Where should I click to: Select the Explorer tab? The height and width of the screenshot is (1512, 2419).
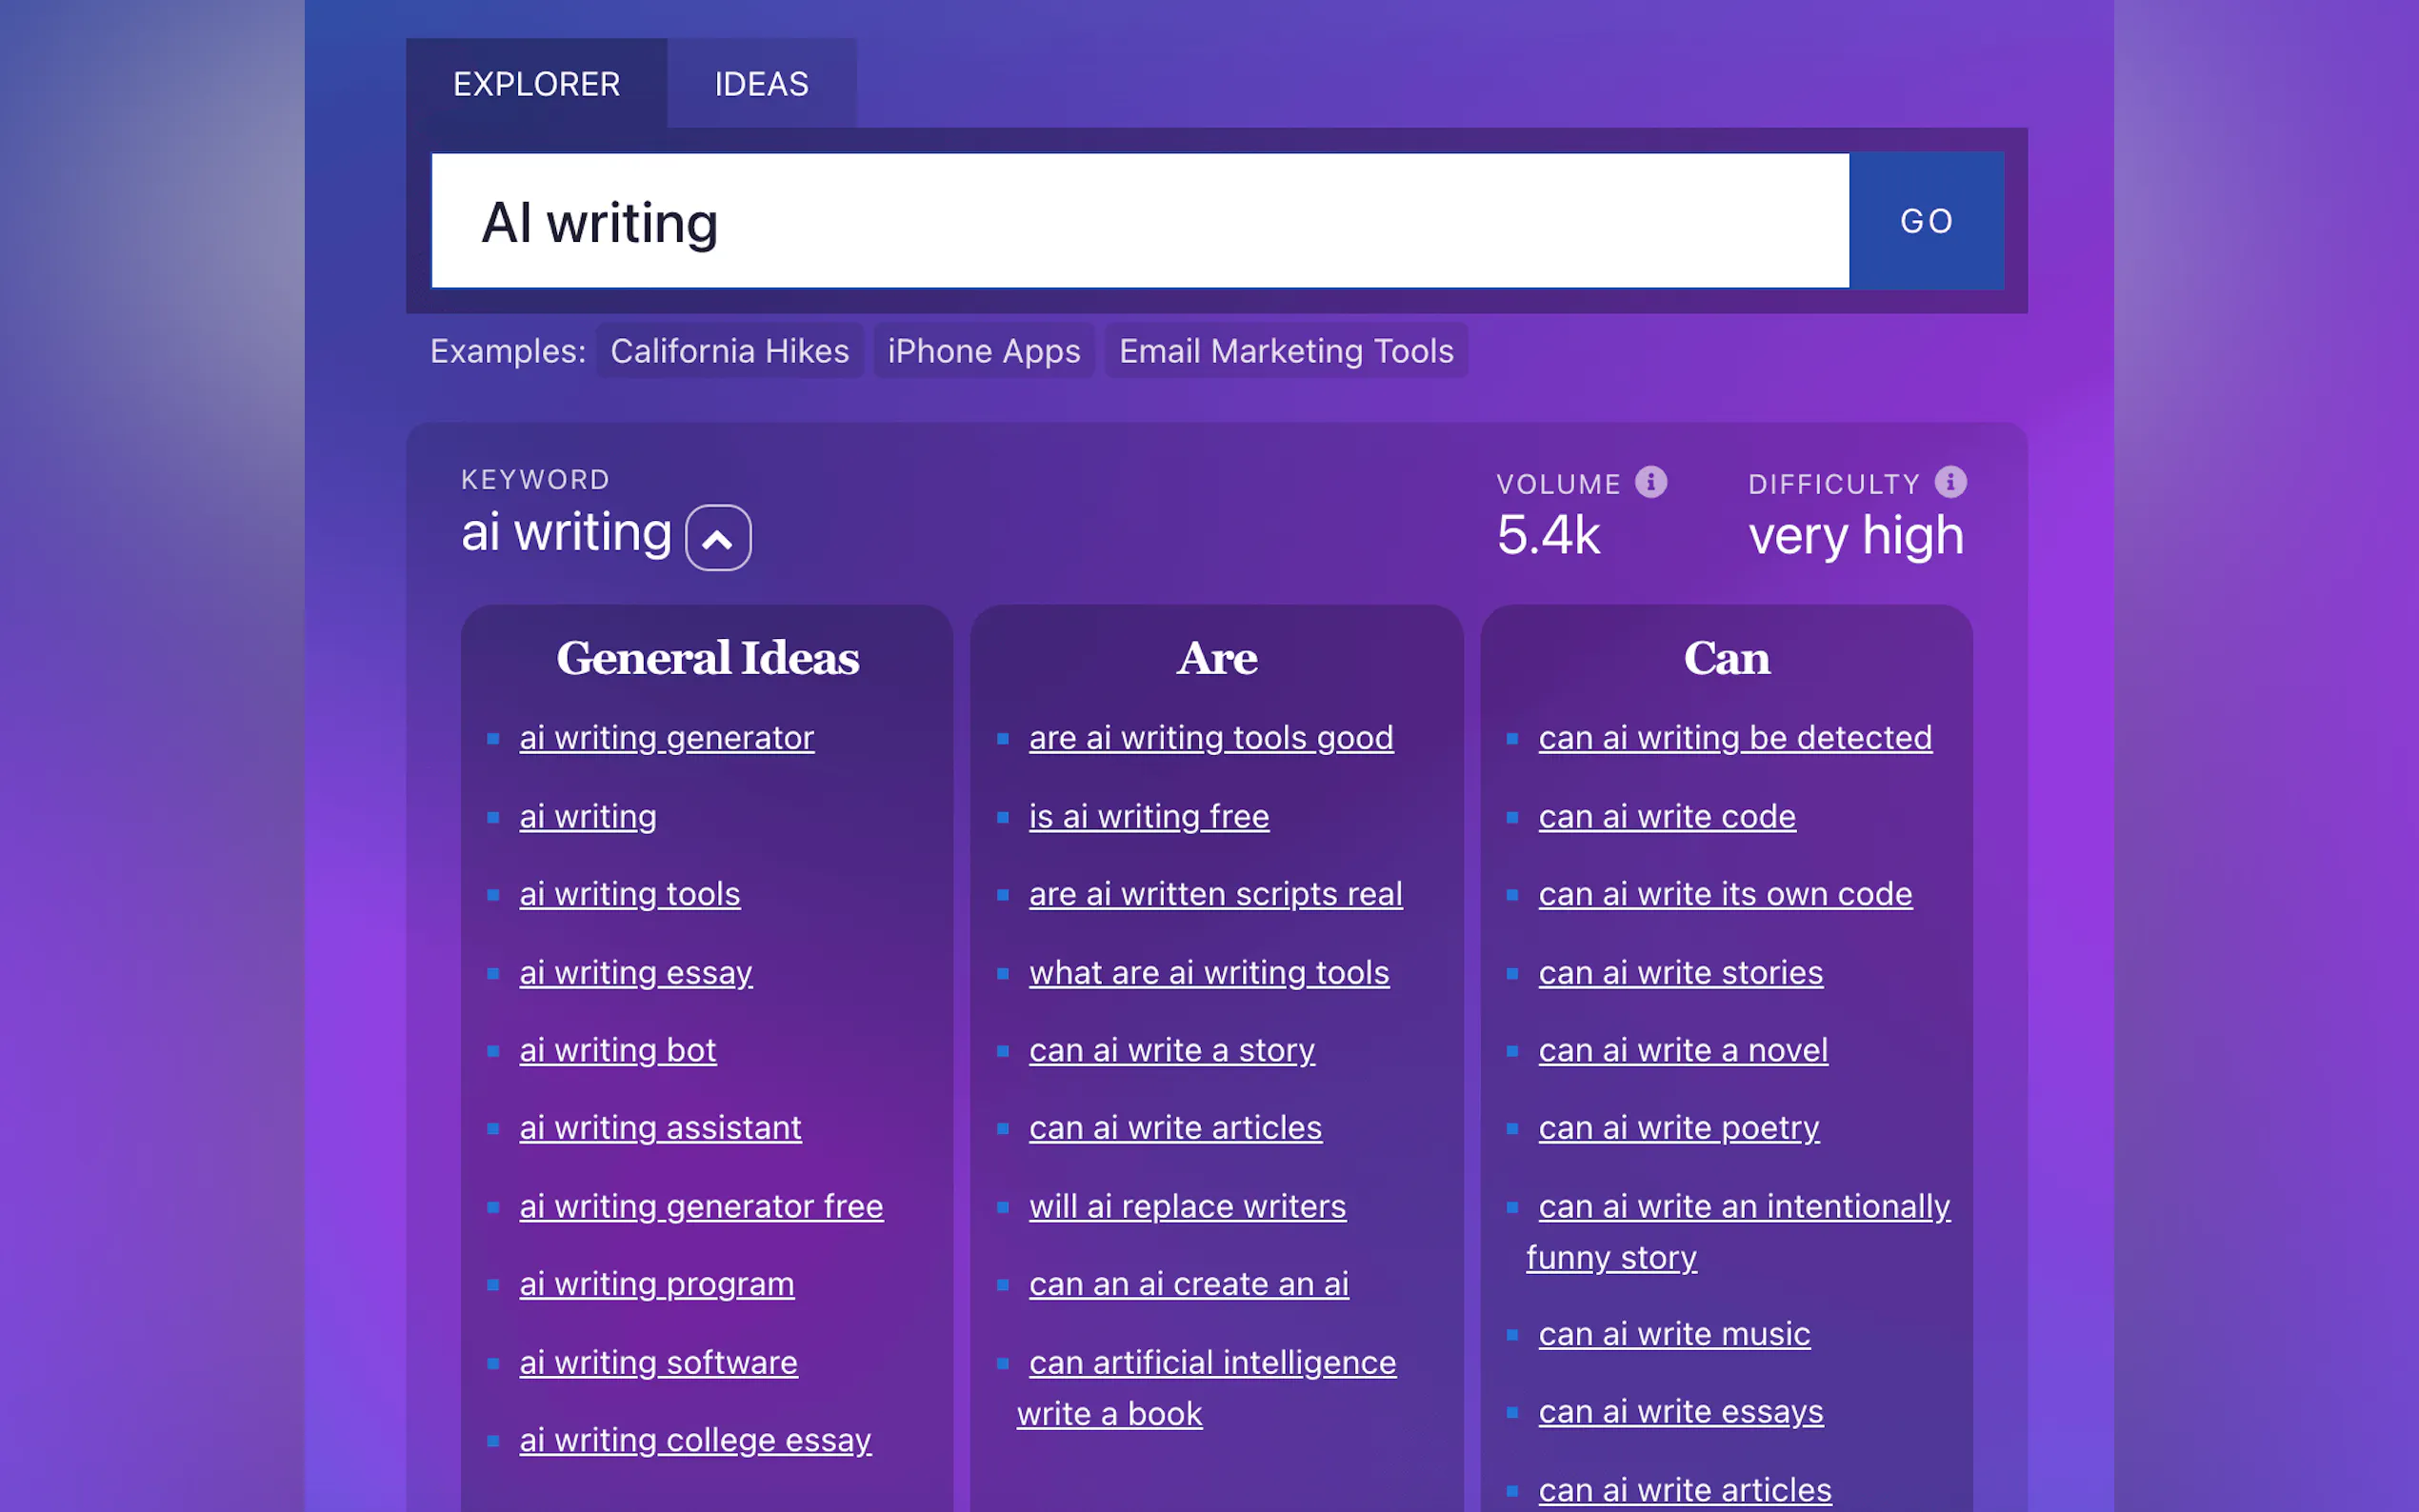[x=536, y=84]
